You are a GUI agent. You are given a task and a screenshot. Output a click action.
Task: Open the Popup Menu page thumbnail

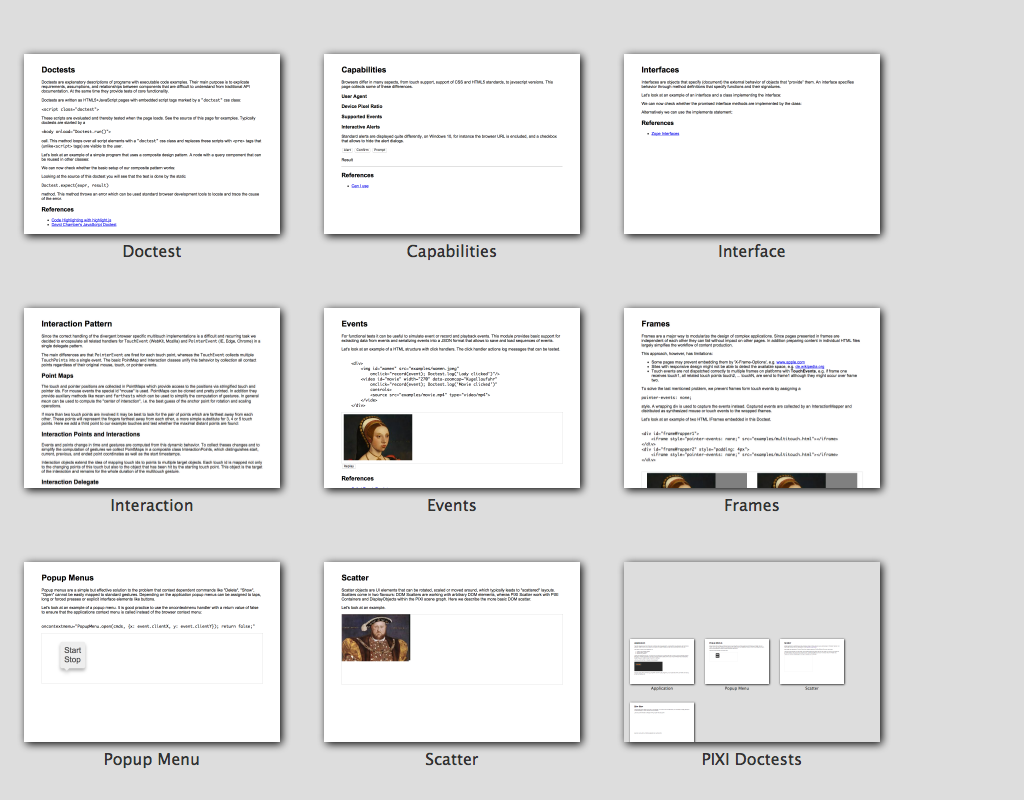152,652
